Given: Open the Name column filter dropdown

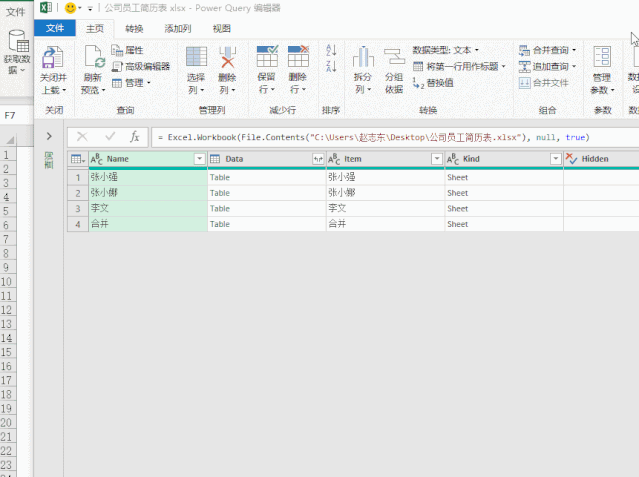Looking at the screenshot, I should (200, 159).
